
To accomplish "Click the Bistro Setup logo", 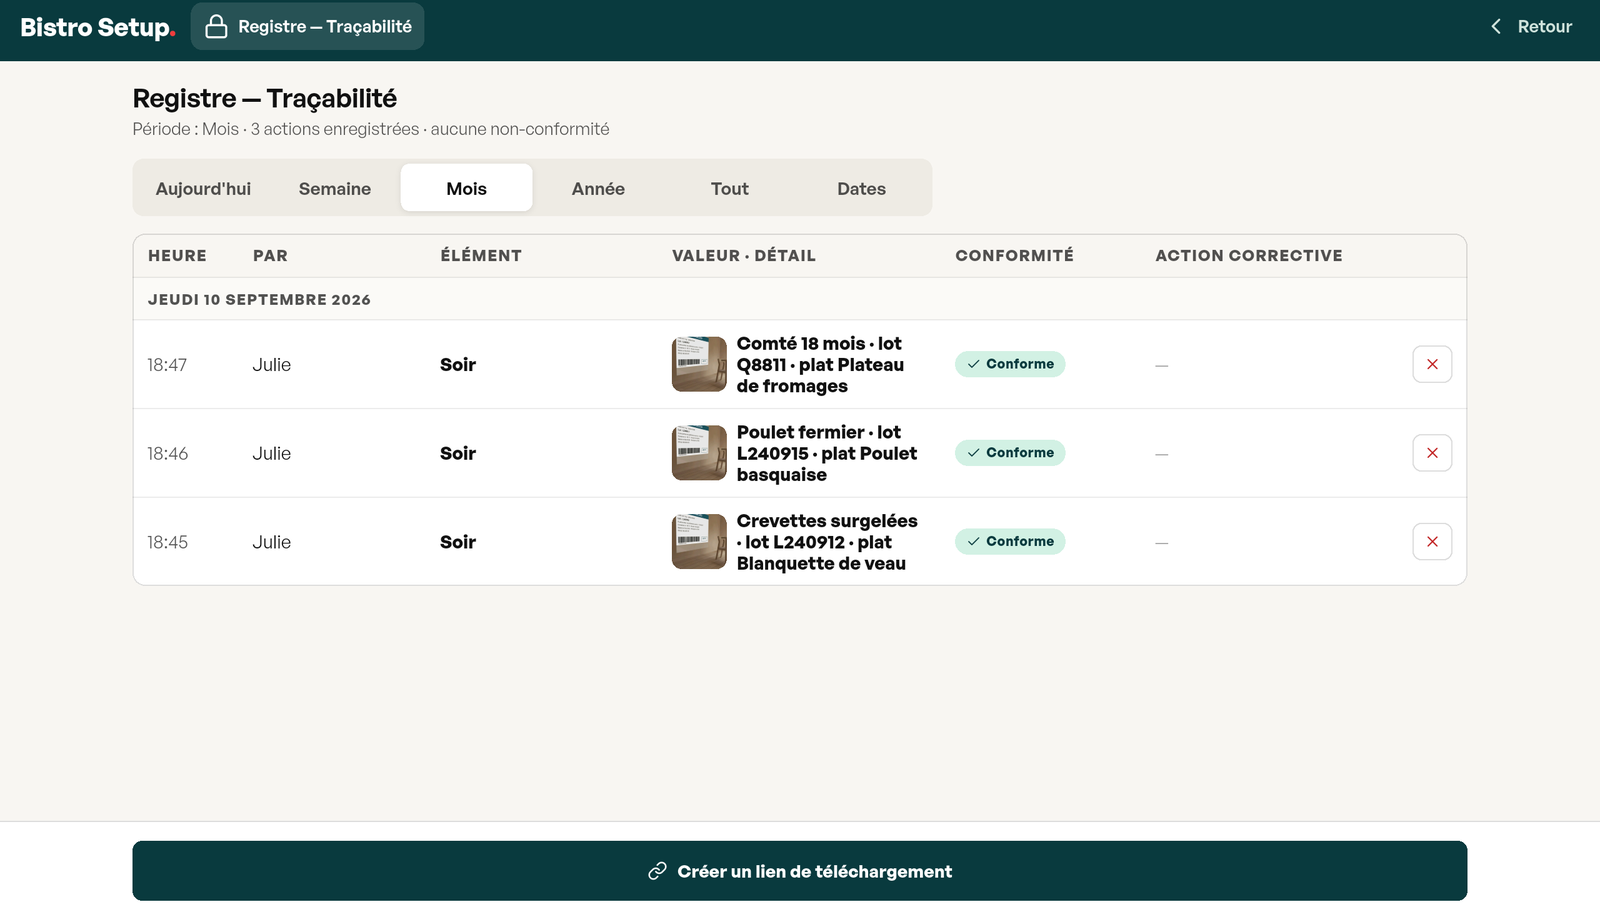I will coord(97,27).
